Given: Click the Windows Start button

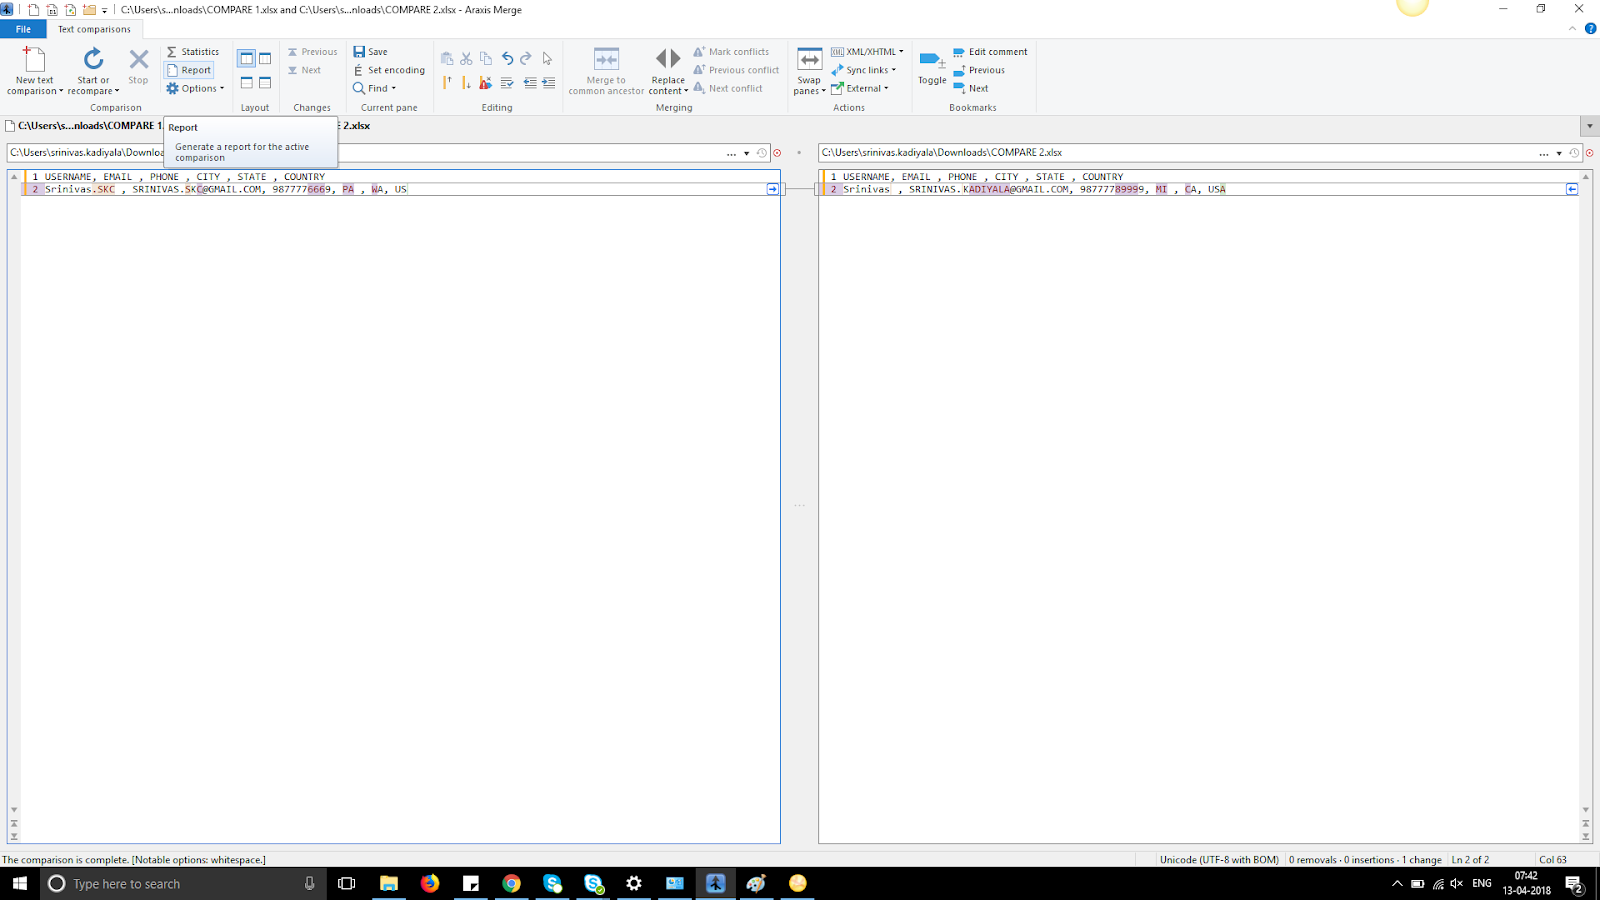Looking at the screenshot, I should [19, 883].
